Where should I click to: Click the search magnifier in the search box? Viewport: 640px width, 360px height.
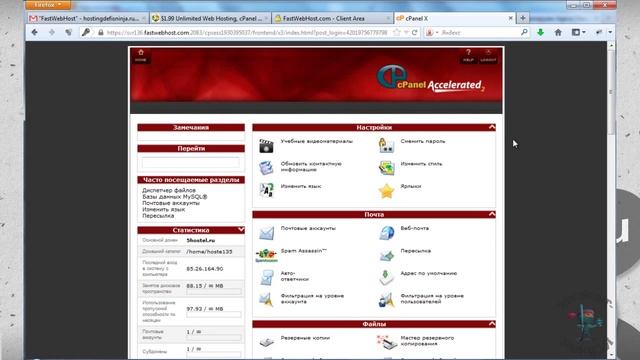click(x=524, y=32)
